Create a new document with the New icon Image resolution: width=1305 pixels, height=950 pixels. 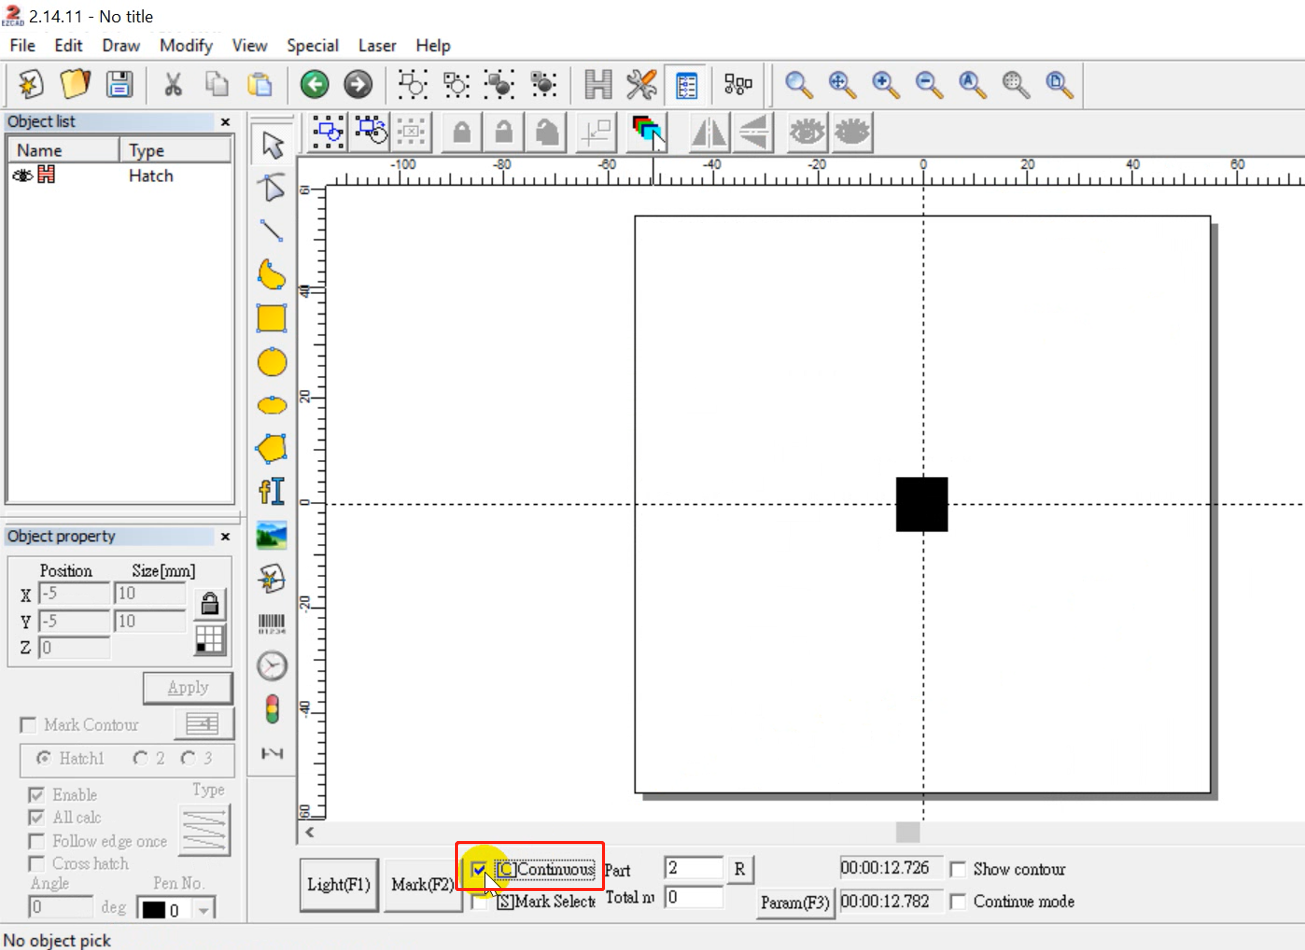tap(30, 84)
